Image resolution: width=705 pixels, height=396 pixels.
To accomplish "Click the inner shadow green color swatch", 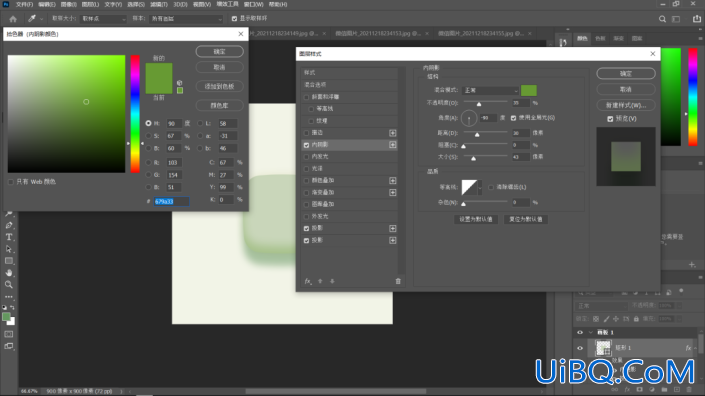I will tap(529, 90).
